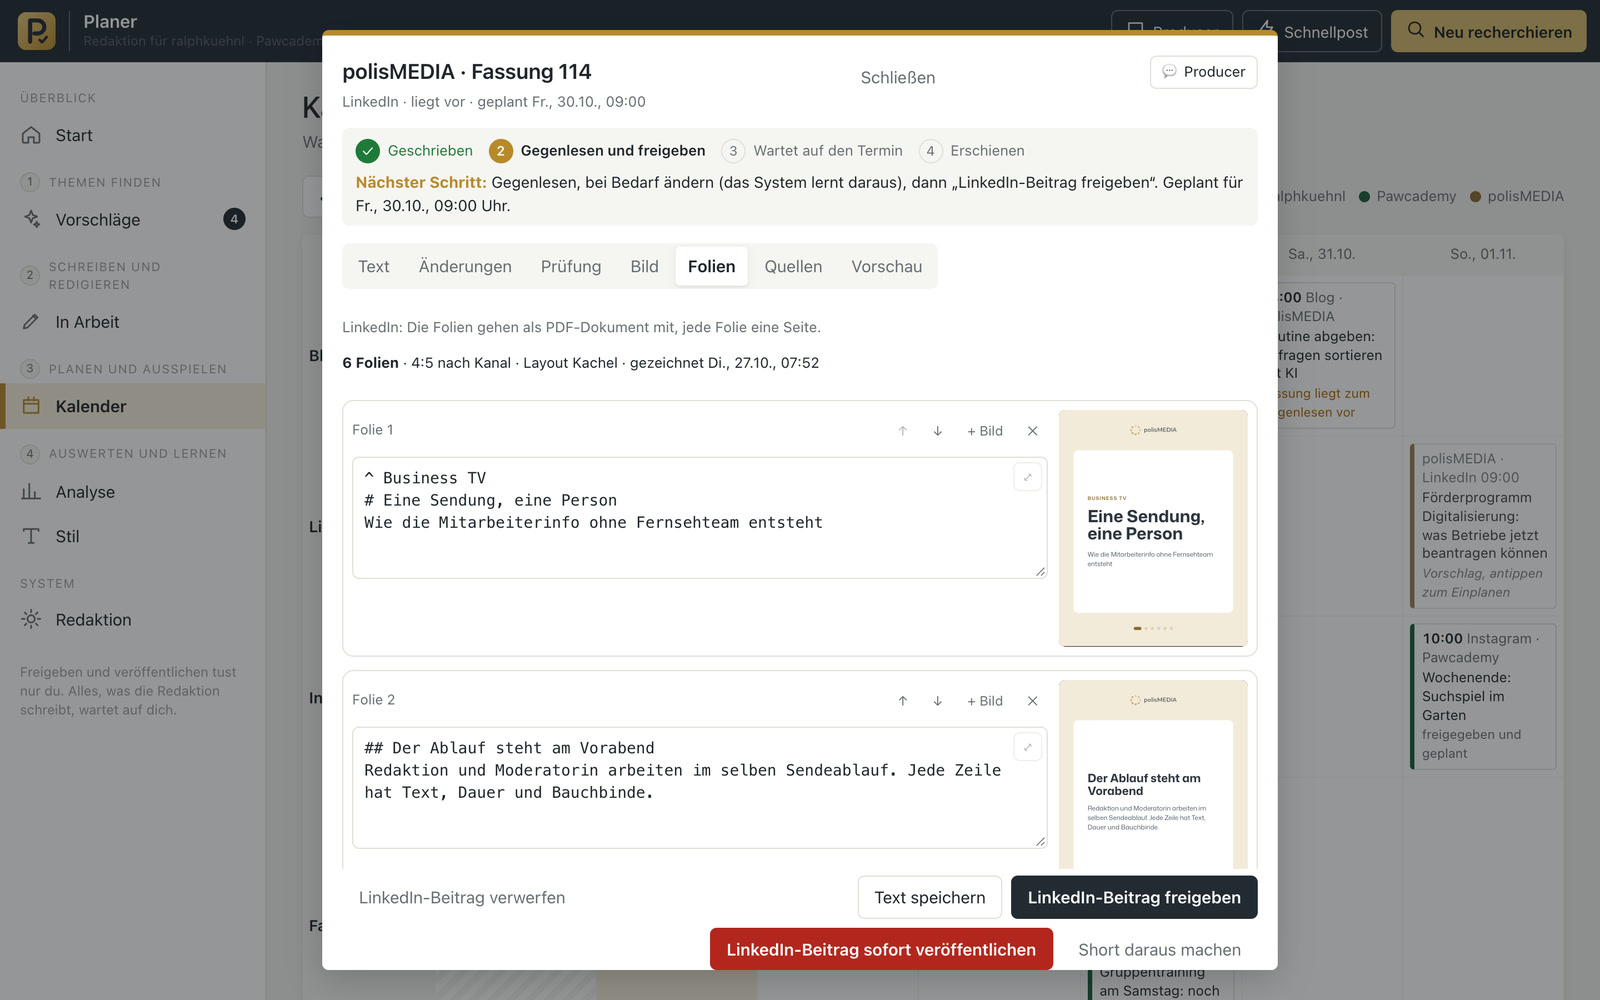This screenshot has height=1000, width=1600.
Task: Select the Folie 1 preview thumbnail
Action: 1153,528
